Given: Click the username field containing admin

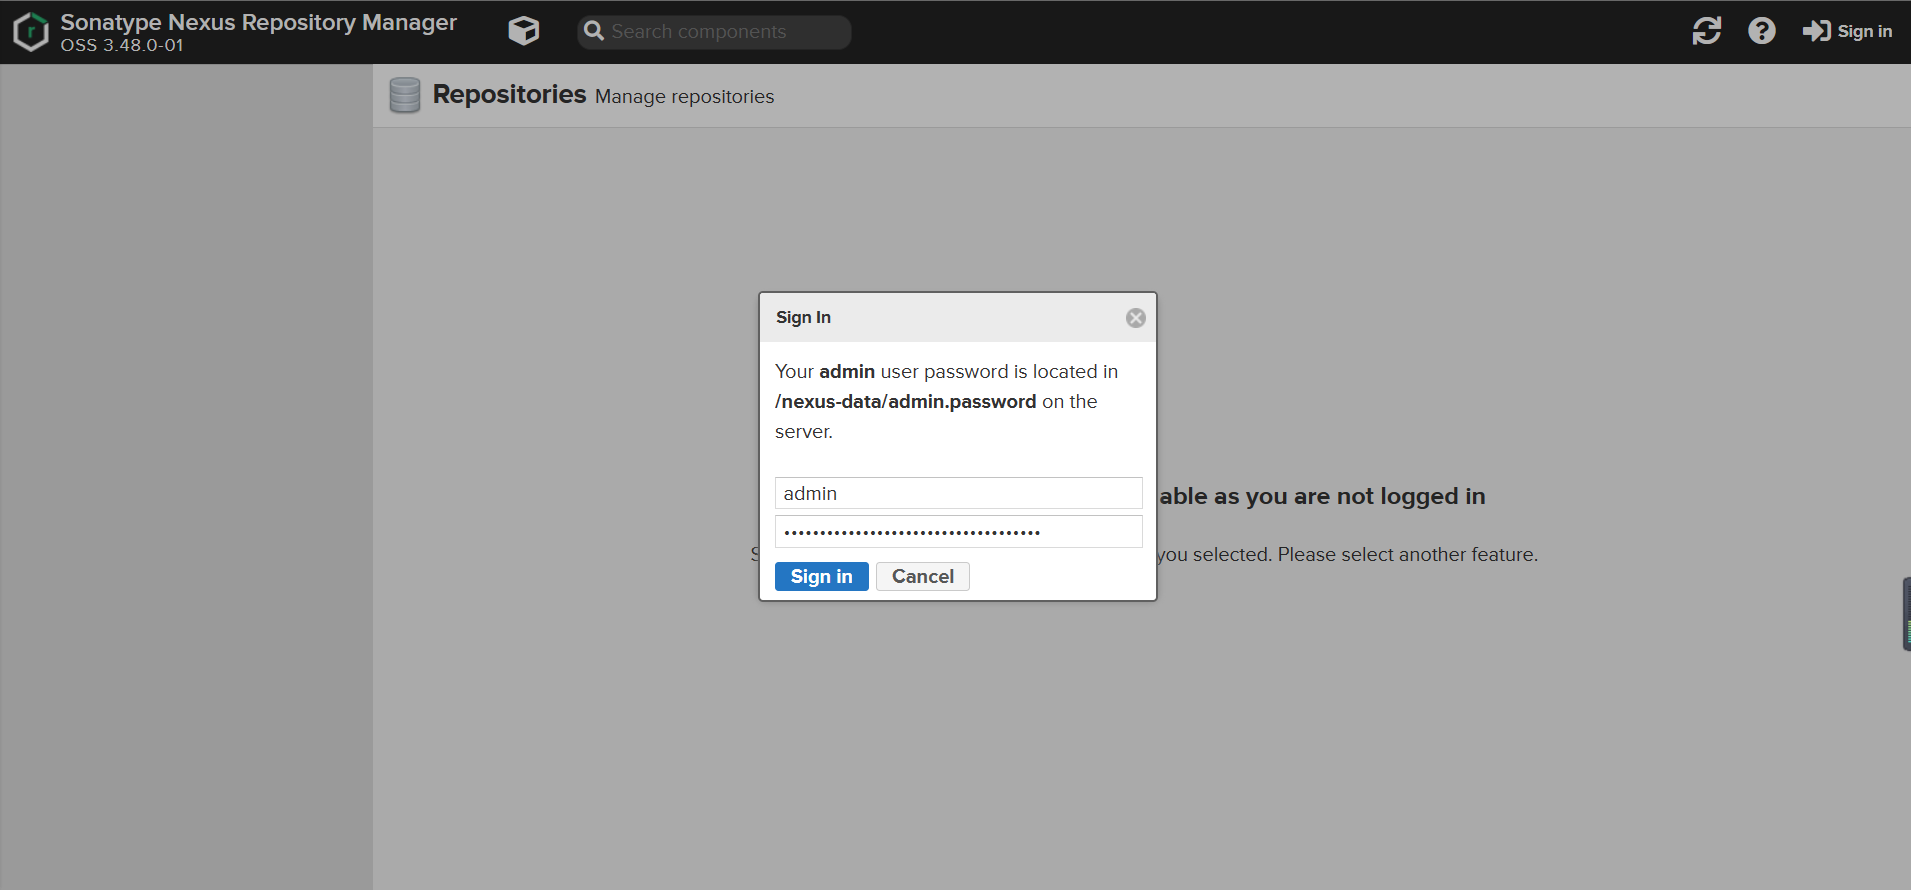Looking at the screenshot, I should 958,493.
